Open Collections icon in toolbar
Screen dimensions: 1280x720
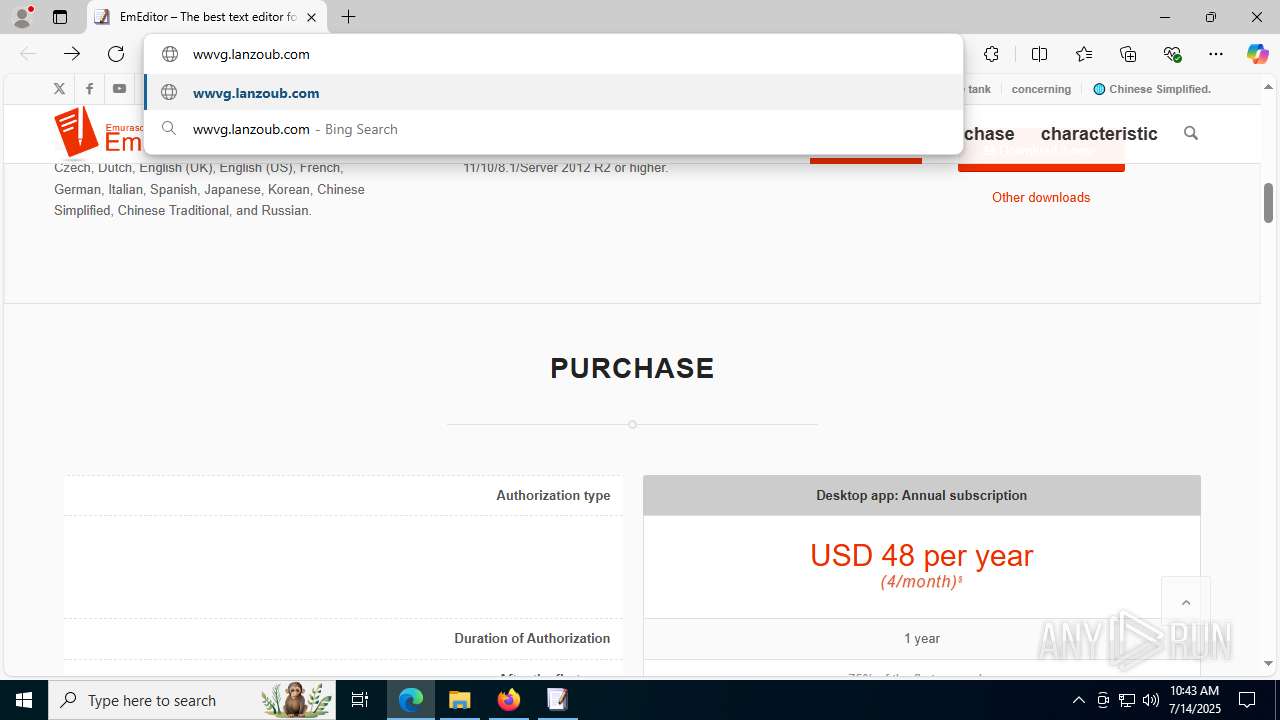1128,54
